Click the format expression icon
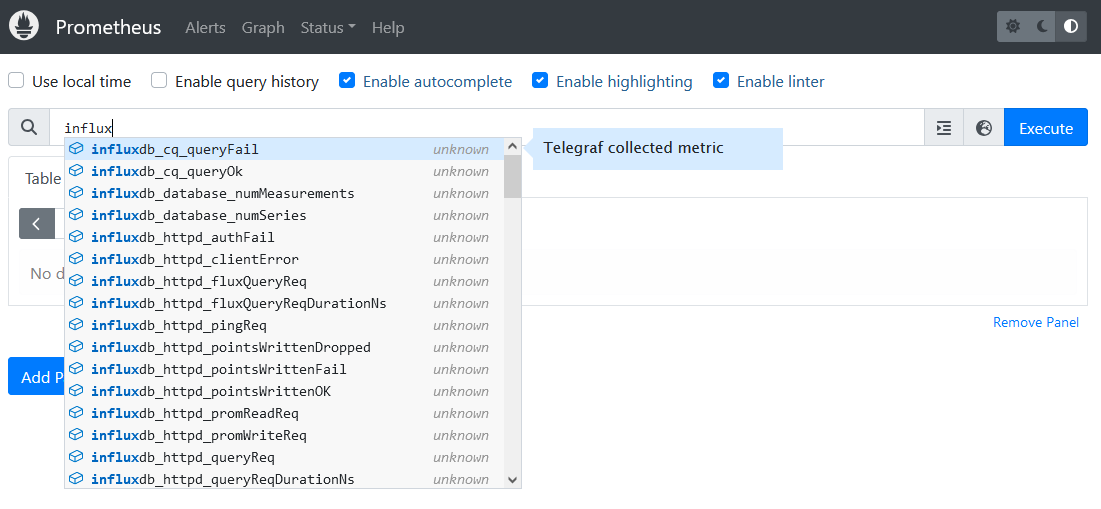1101x509 pixels. (944, 128)
